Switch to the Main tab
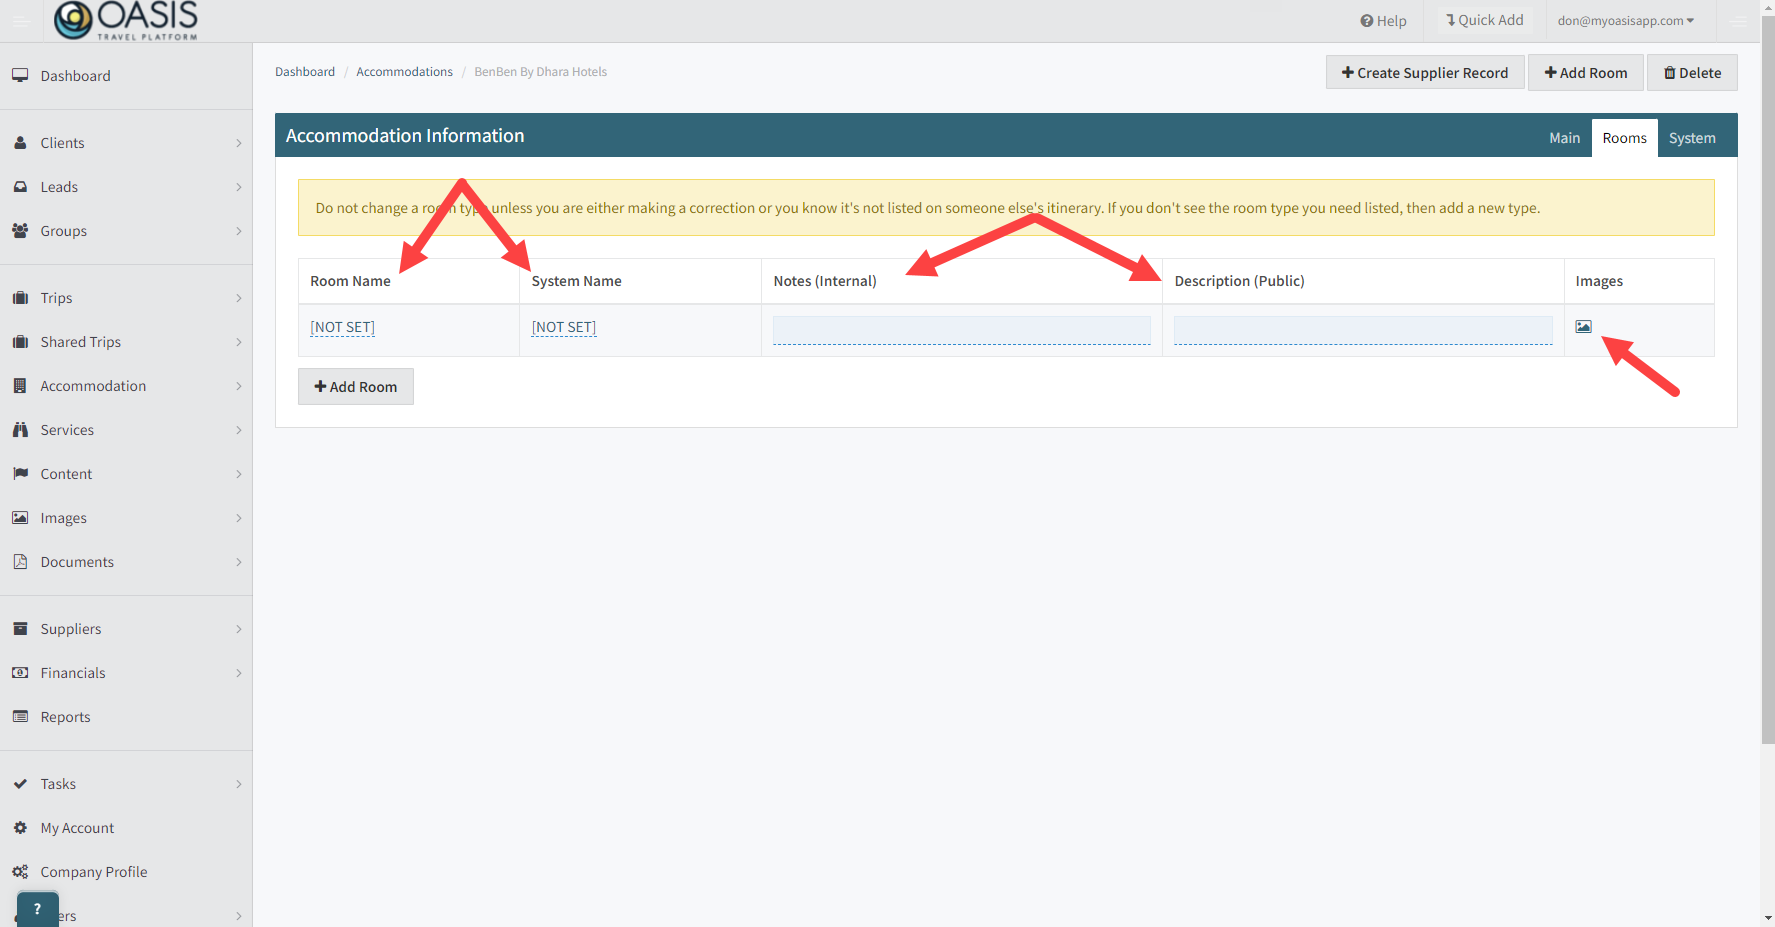Screen dimensions: 1775x927 point(1564,138)
